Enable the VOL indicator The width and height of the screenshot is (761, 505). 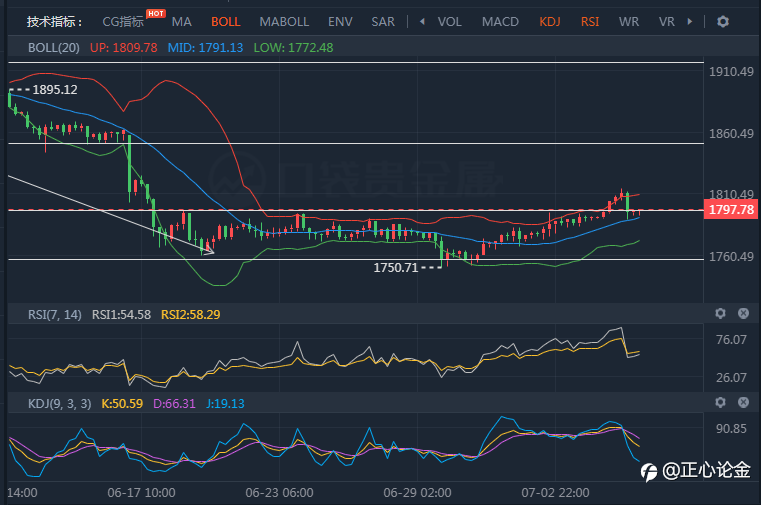pos(449,22)
